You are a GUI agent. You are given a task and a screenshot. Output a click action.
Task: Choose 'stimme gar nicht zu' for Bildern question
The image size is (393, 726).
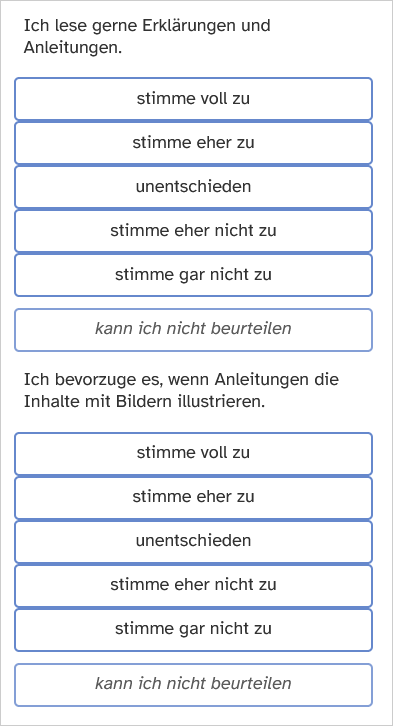pyautogui.click(x=193, y=630)
